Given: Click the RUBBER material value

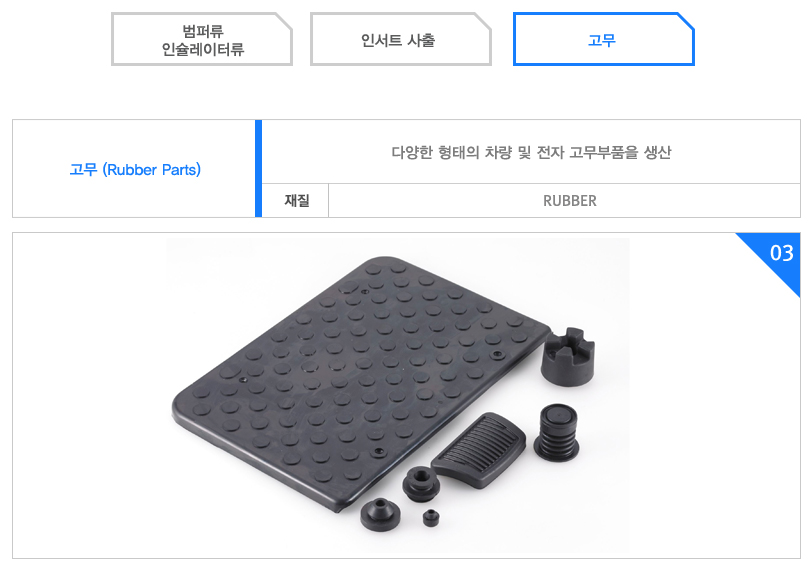Looking at the screenshot, I should (x=570, y=200).
